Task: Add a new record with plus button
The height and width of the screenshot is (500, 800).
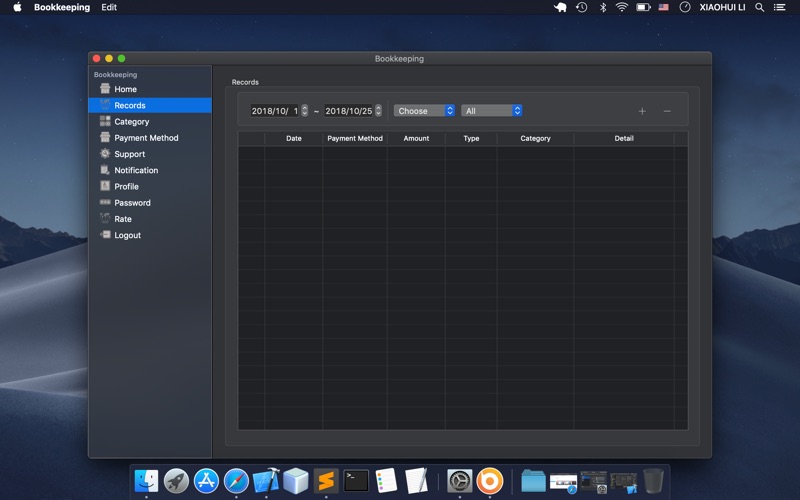Action: [x=642, y=111]
